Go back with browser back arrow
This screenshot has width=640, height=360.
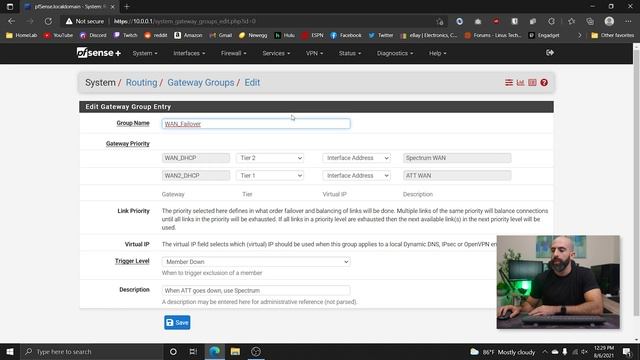pos(11,21)
